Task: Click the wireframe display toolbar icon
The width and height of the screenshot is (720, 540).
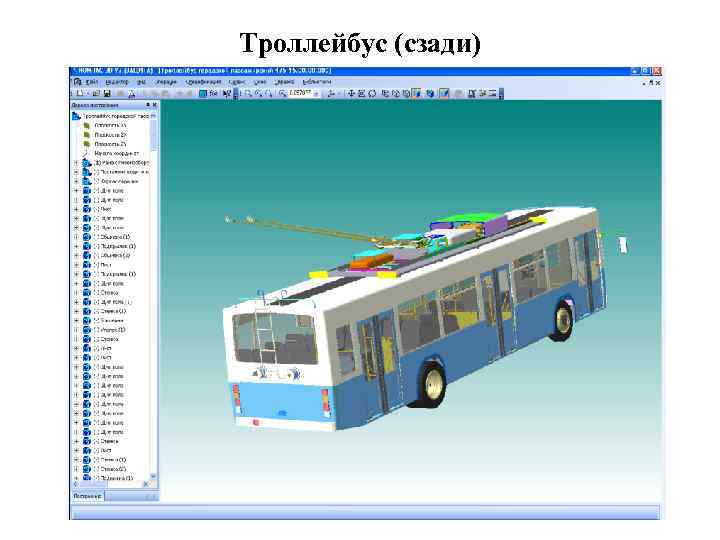Action: click(385, 94)
